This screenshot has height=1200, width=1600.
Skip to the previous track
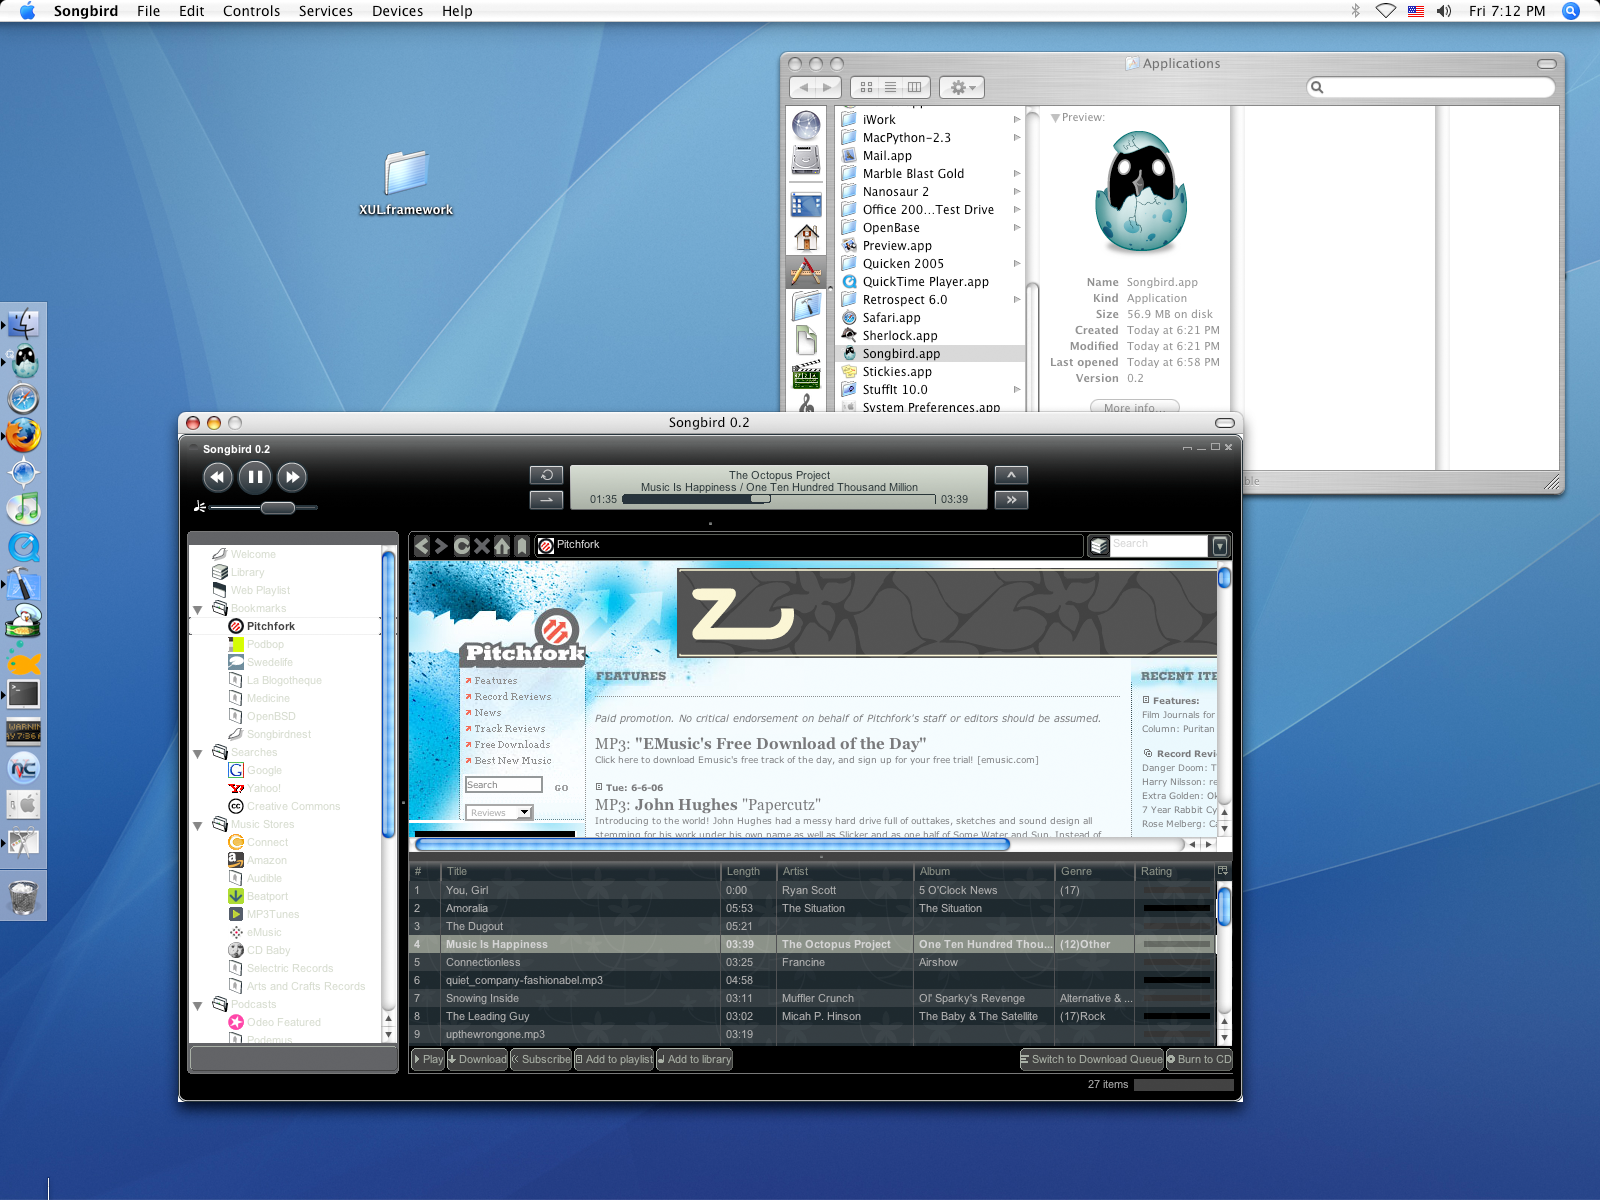point(217,477)
